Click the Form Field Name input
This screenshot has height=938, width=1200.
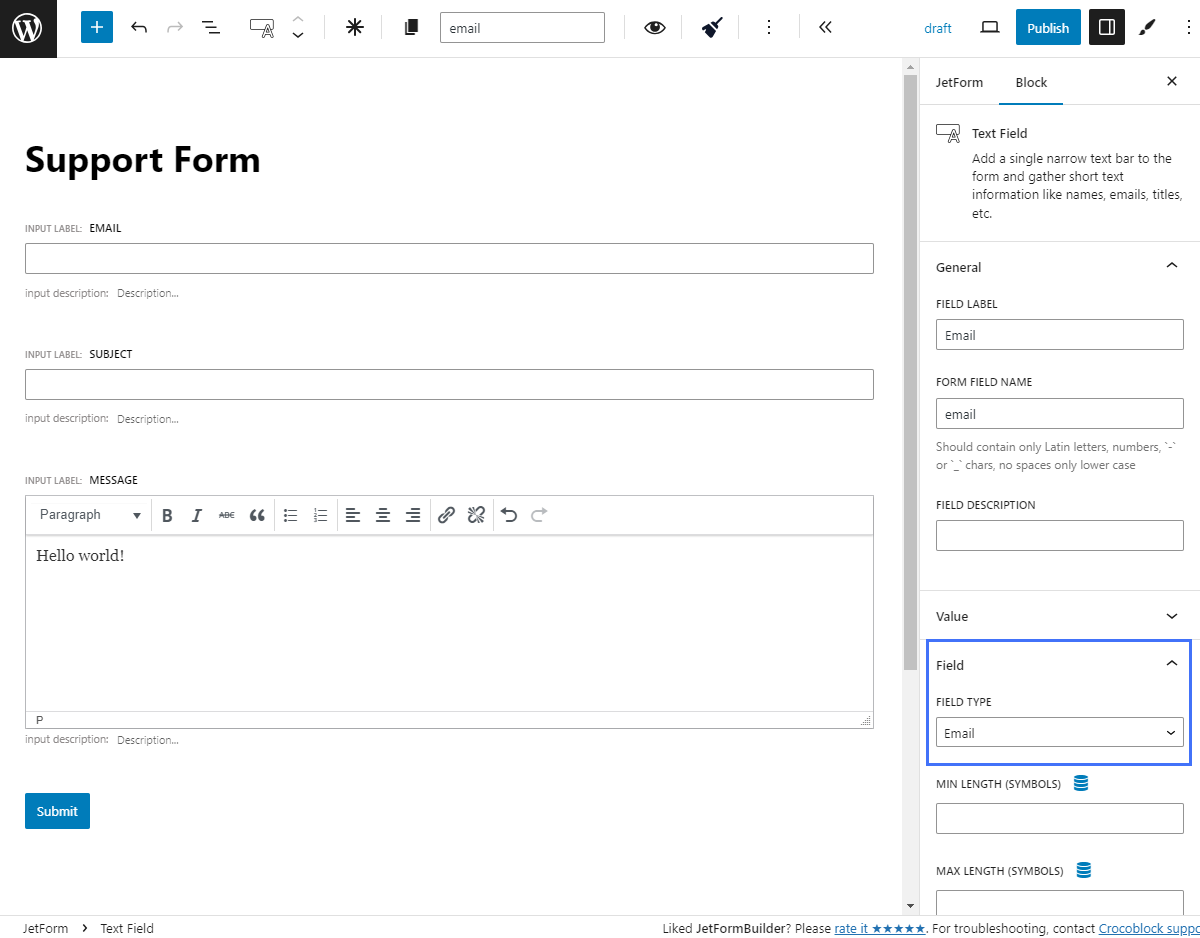point(1059,414)
